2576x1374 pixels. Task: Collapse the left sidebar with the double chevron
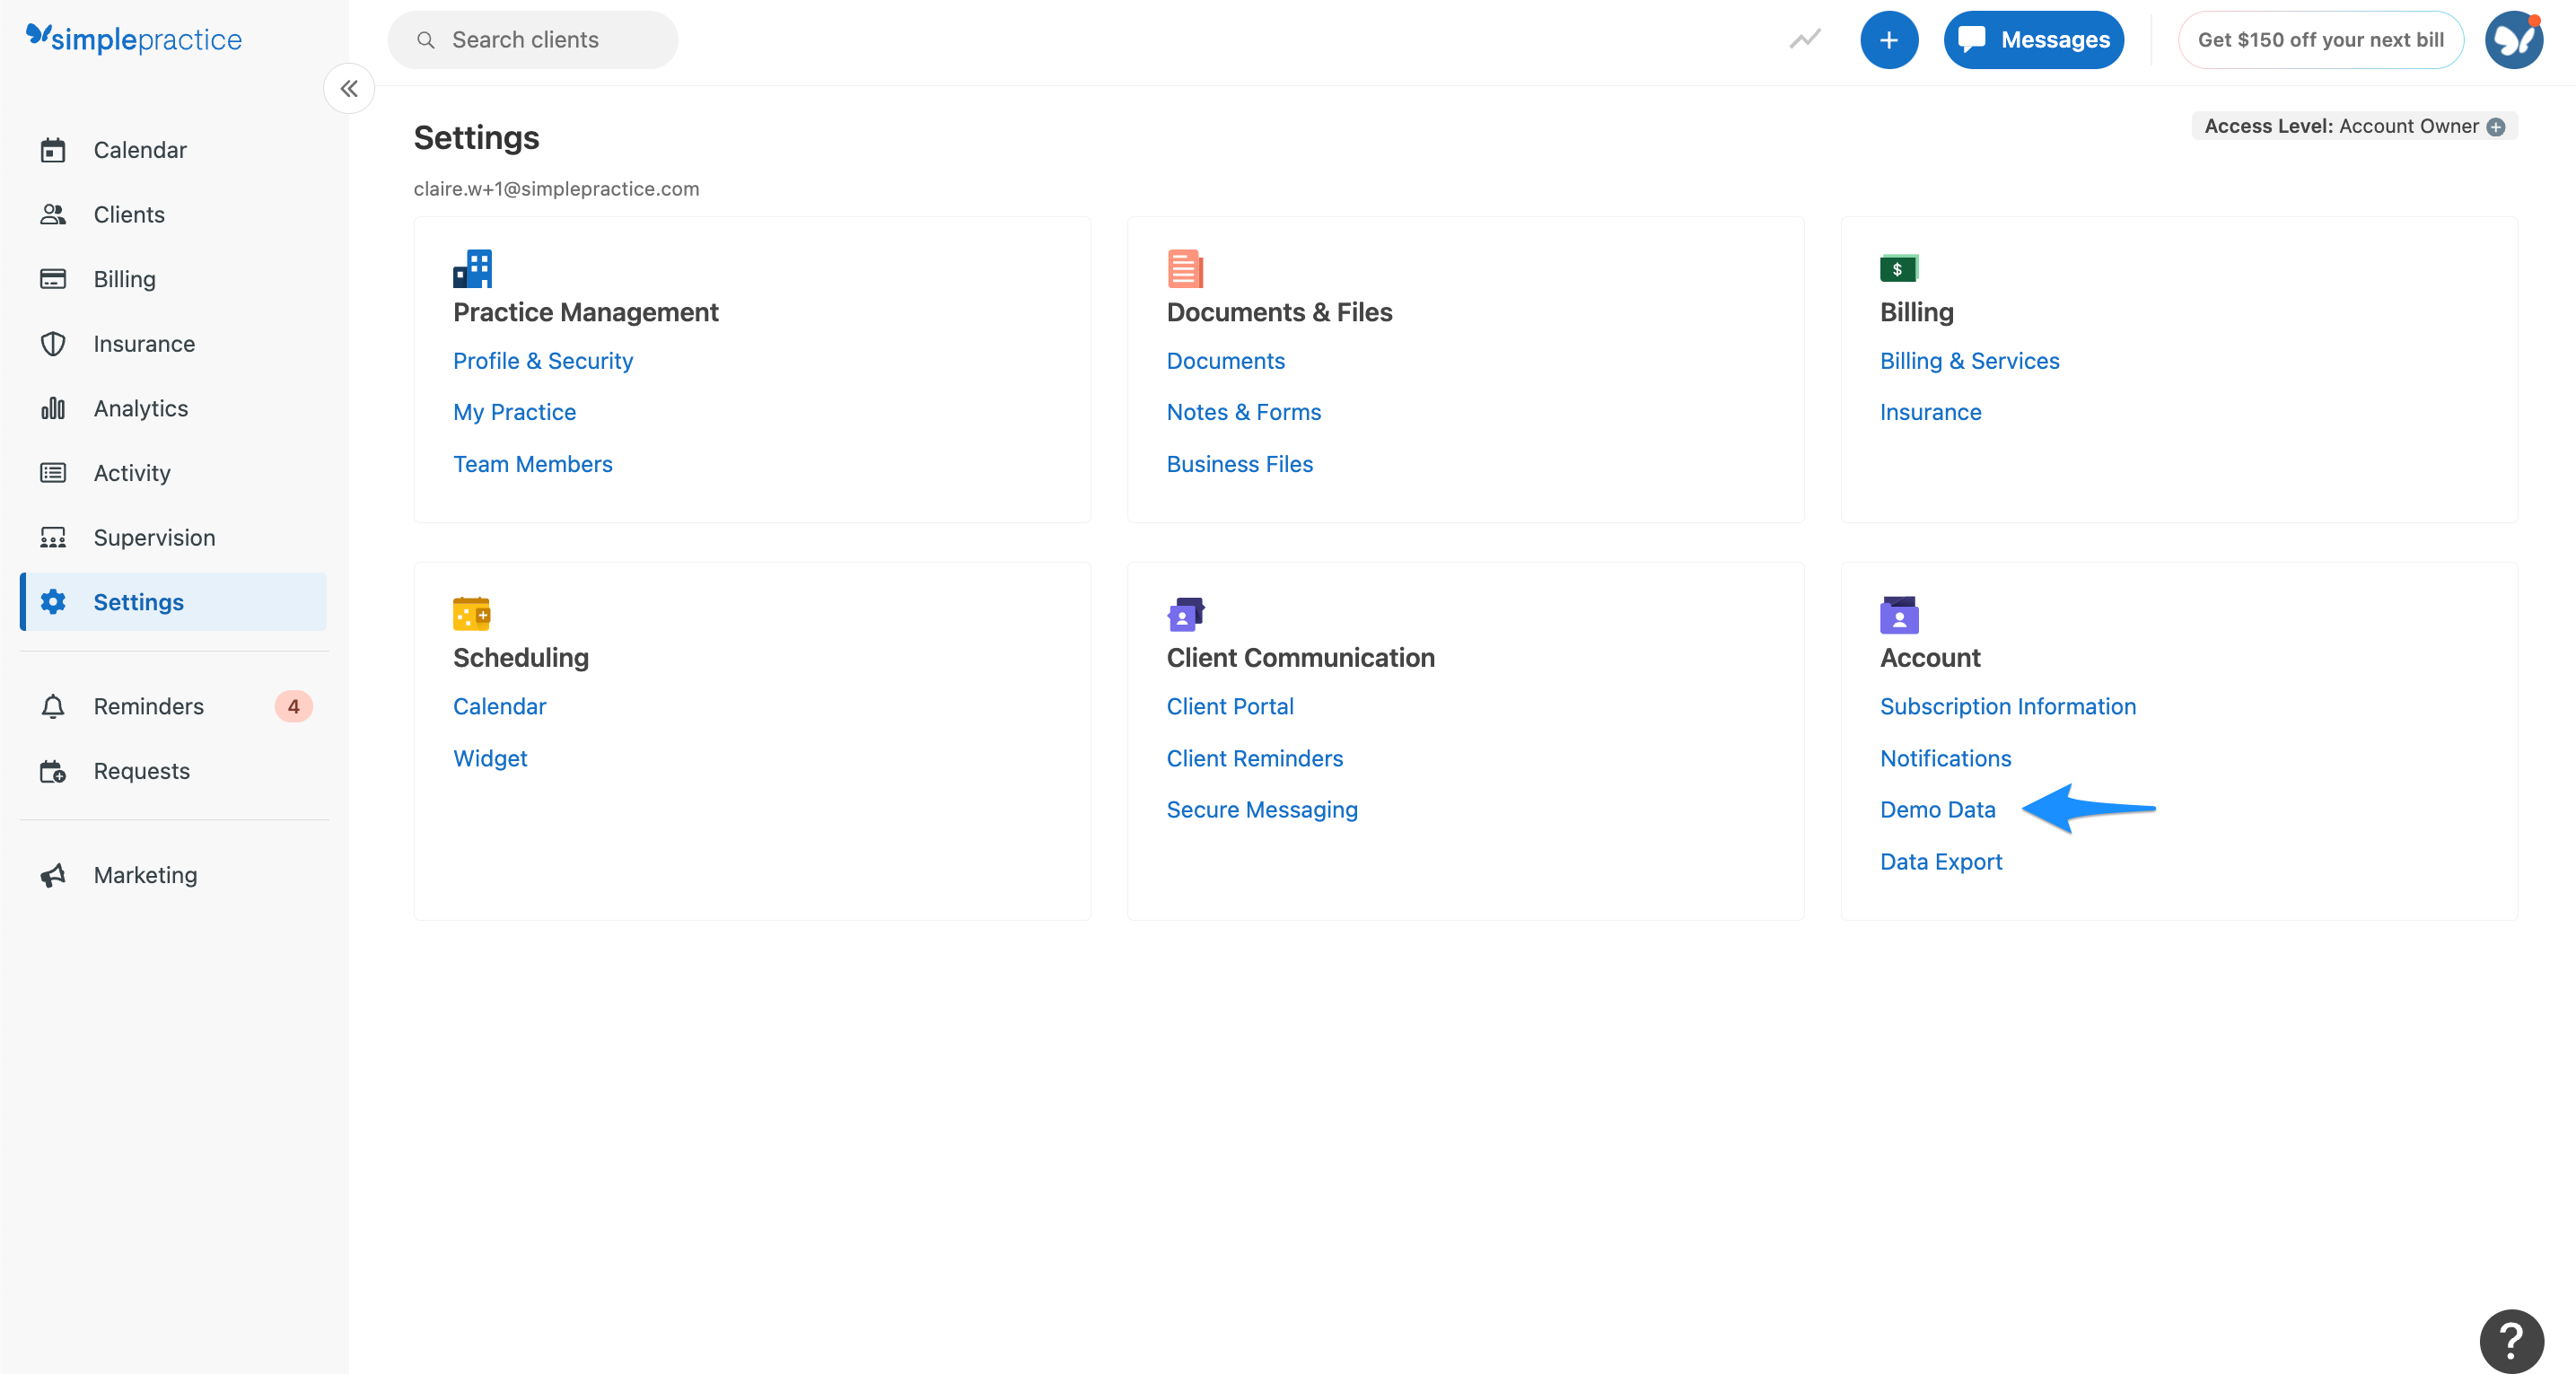pyautogui.click(x=348, y=88)
